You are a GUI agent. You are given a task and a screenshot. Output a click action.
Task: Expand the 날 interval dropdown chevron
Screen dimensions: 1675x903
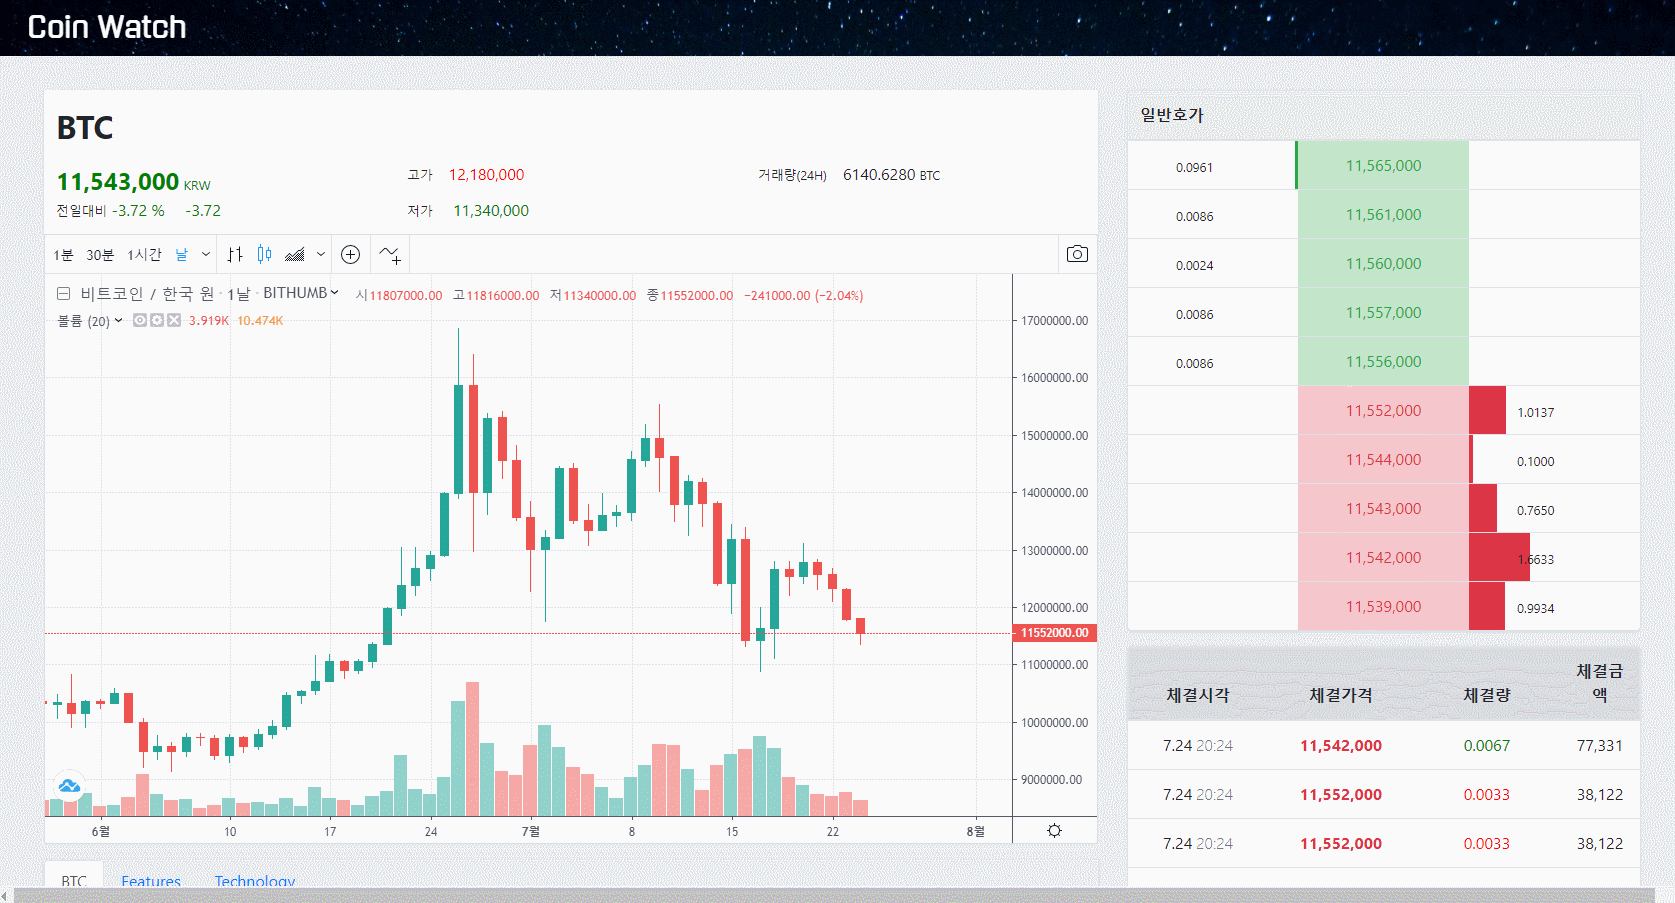coord(205,255)
